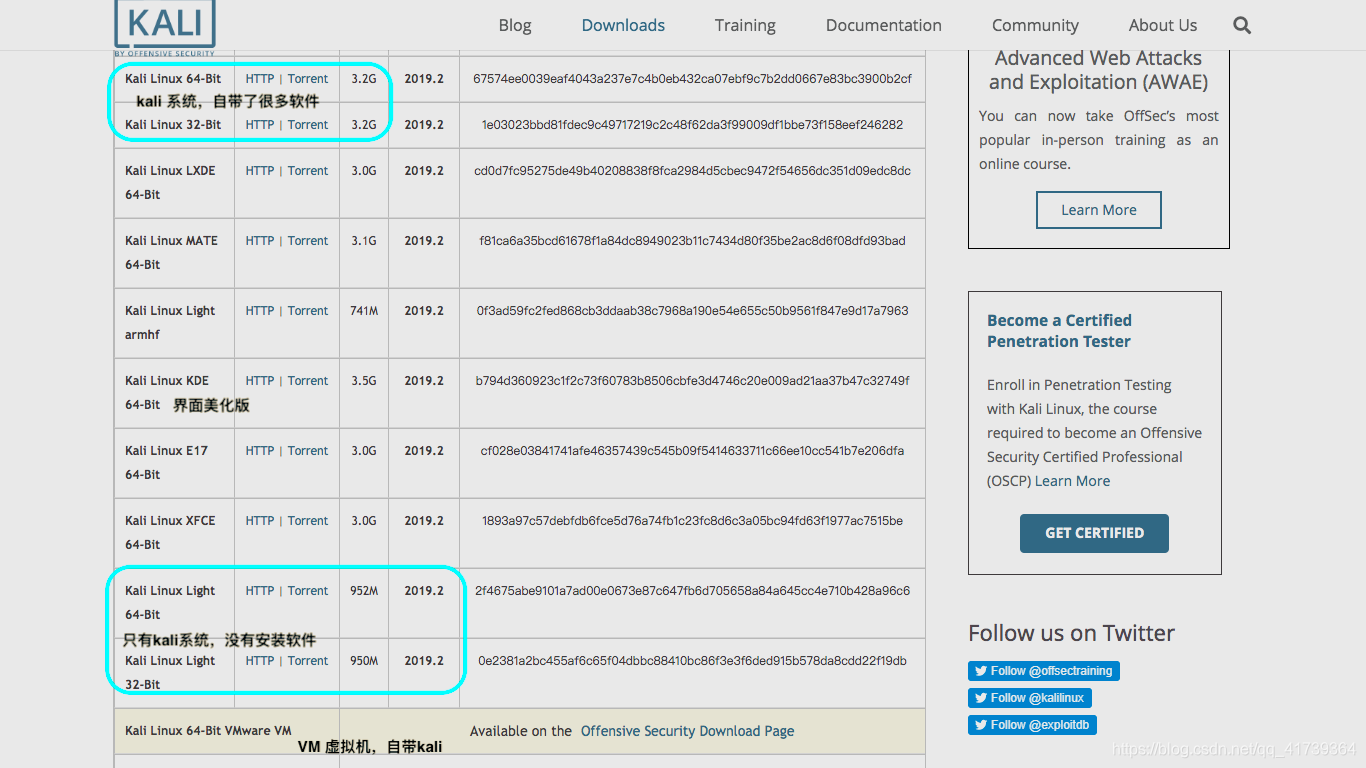
Task: Download Kali Linux 32-Bit via HTTP
Action: click(x=260, y=125)
